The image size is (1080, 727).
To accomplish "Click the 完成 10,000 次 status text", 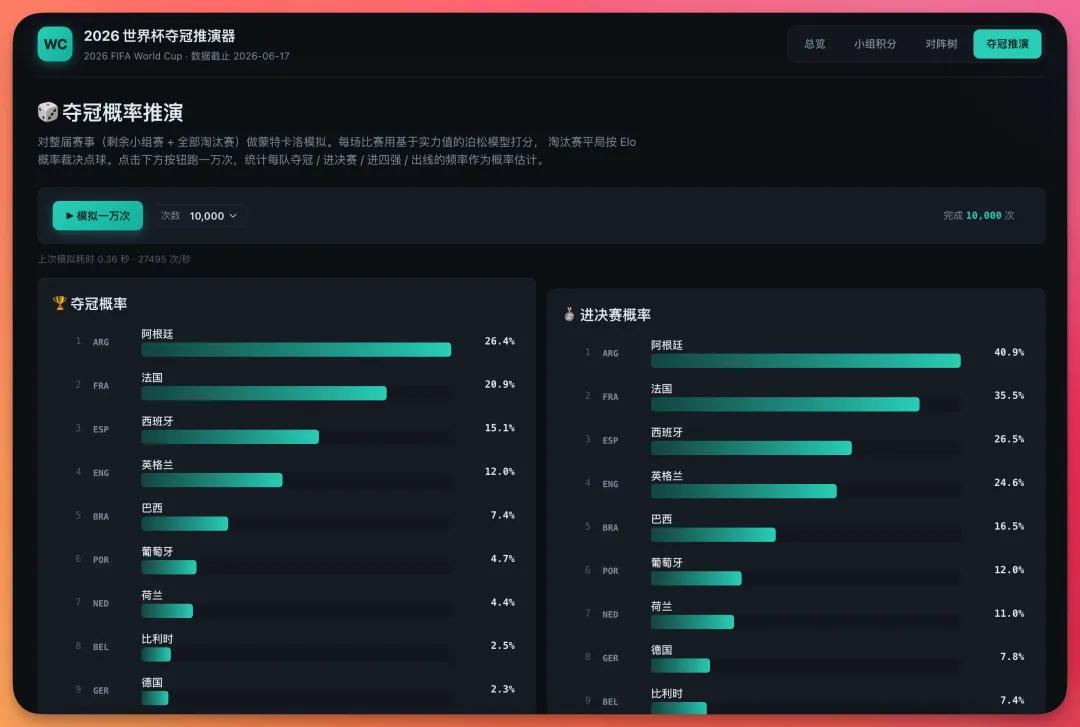I will pyautogui.click(x=979, y=216).
